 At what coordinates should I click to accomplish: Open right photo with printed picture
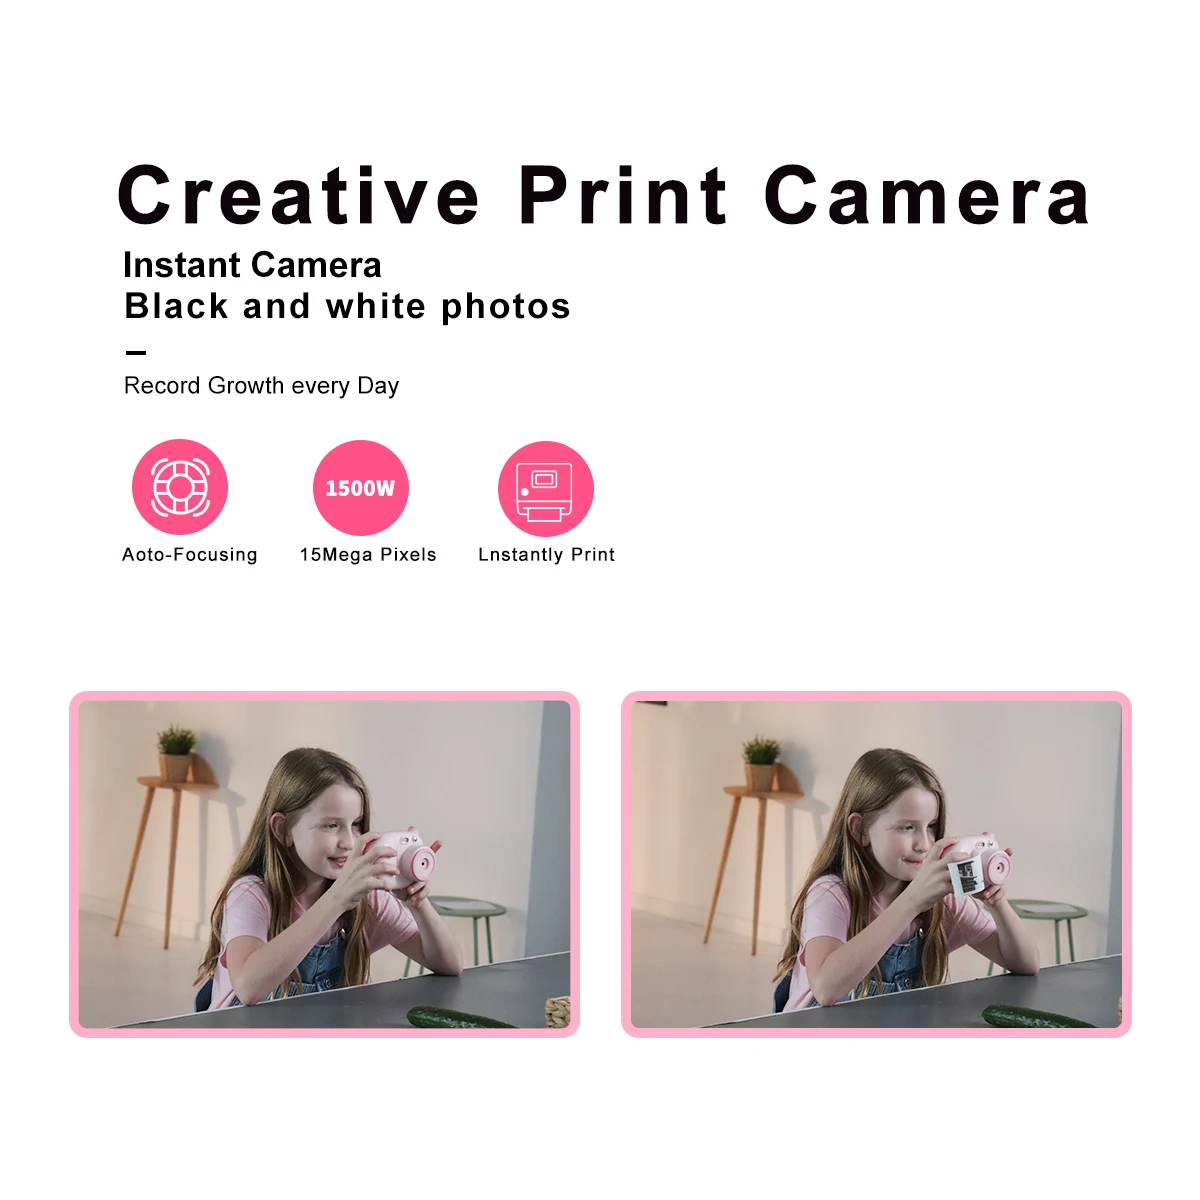click(876, 864)
